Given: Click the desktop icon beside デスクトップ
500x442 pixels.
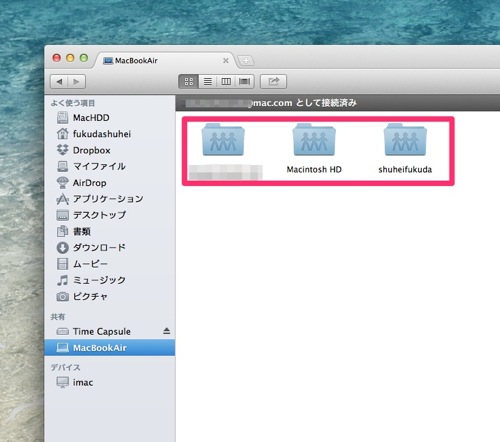Looking at the screenshot, I should [x=62, y=215].
